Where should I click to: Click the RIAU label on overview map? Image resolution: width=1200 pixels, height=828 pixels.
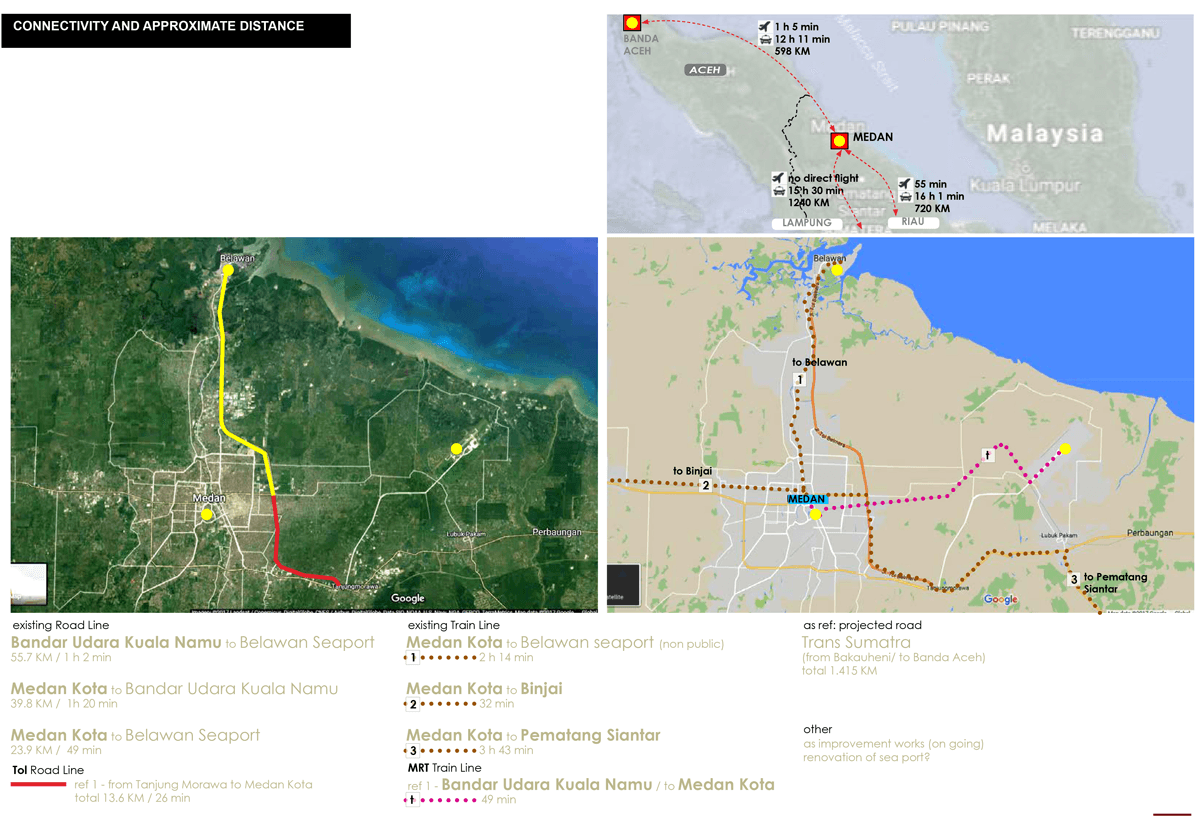(913, 222)
